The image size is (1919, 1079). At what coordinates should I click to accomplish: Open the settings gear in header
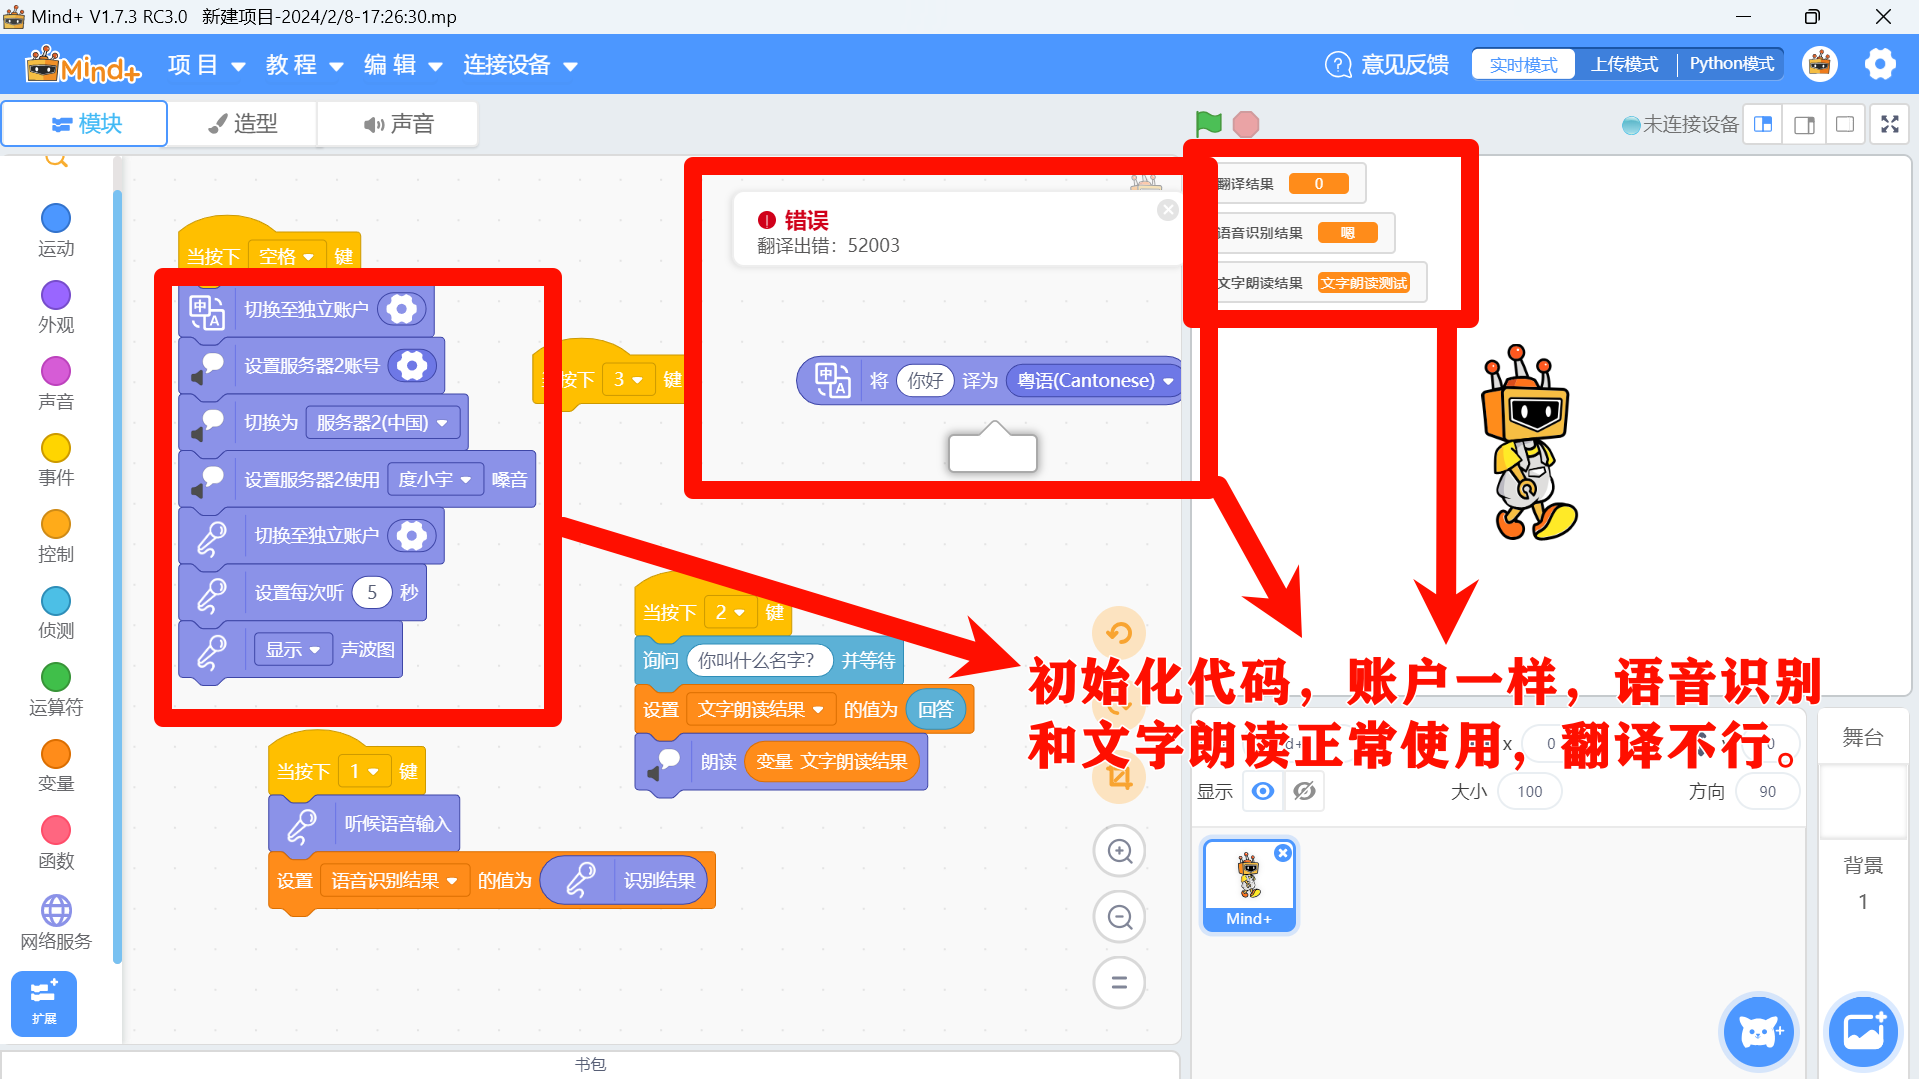[1880, 64]
